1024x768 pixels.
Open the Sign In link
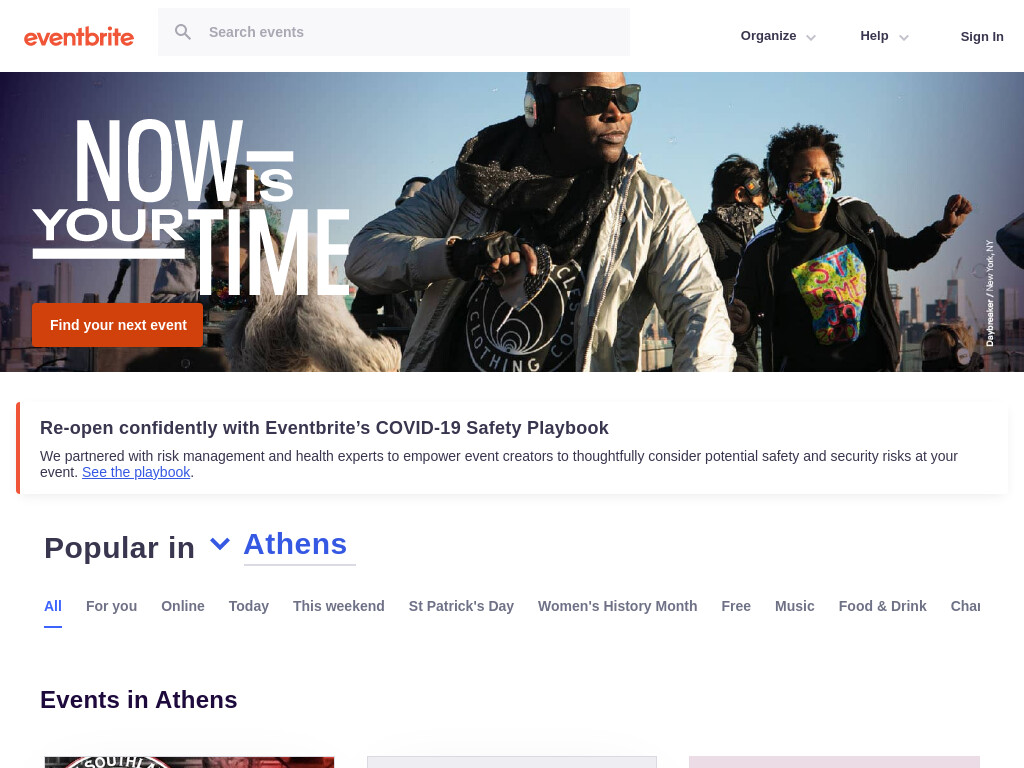(x=982, y=37)
